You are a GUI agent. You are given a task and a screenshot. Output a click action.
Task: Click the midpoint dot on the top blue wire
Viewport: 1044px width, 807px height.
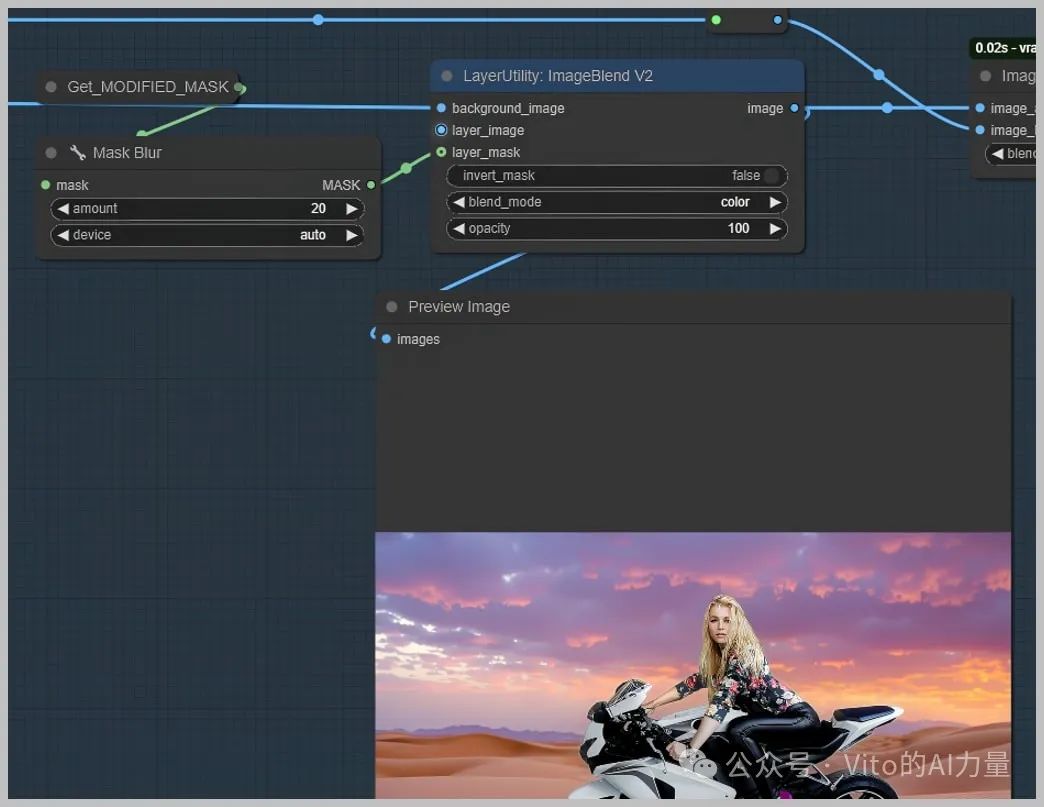point(318,20)
